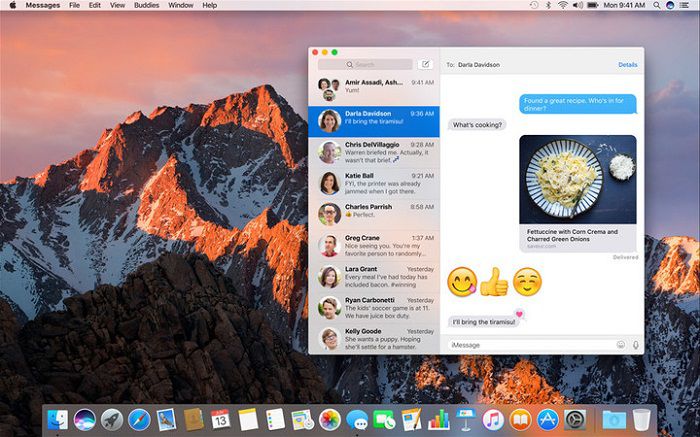The height and width of the screenshot is (437, 700).
Task: Open the Help menu
Action: click(209, 5)
